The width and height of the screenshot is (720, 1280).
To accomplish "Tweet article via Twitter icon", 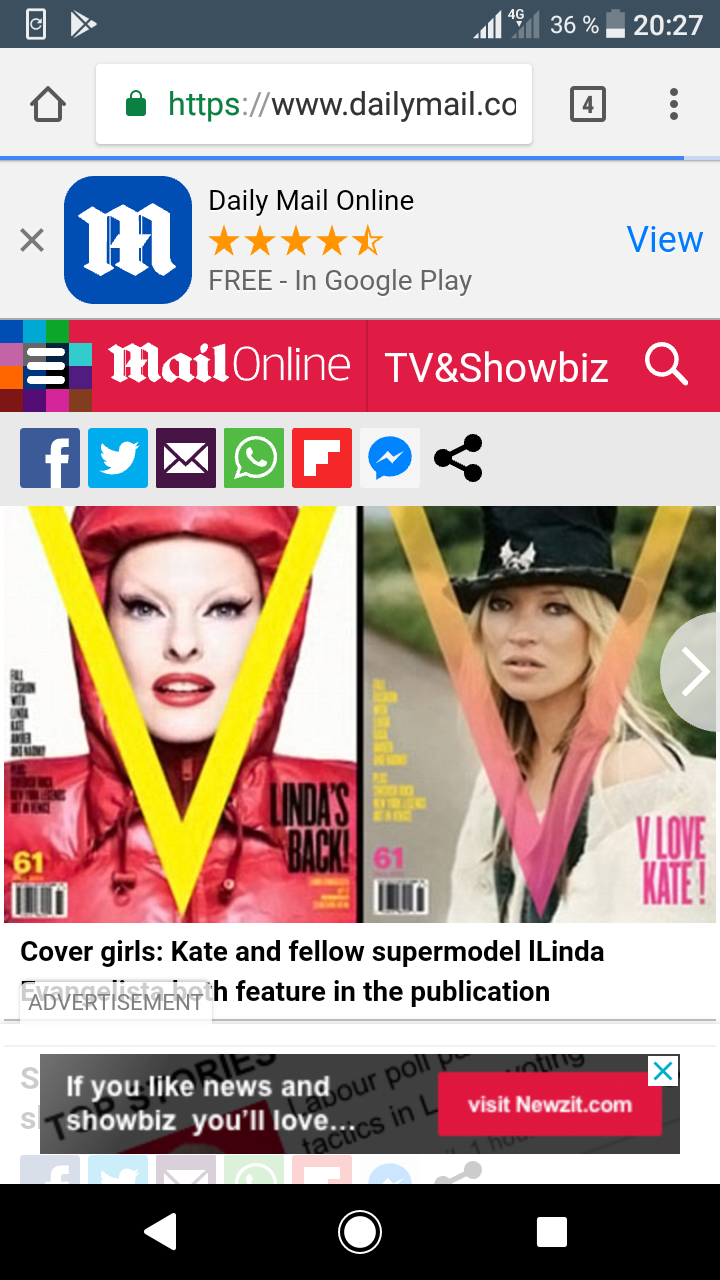I will (x=118, y=458).
